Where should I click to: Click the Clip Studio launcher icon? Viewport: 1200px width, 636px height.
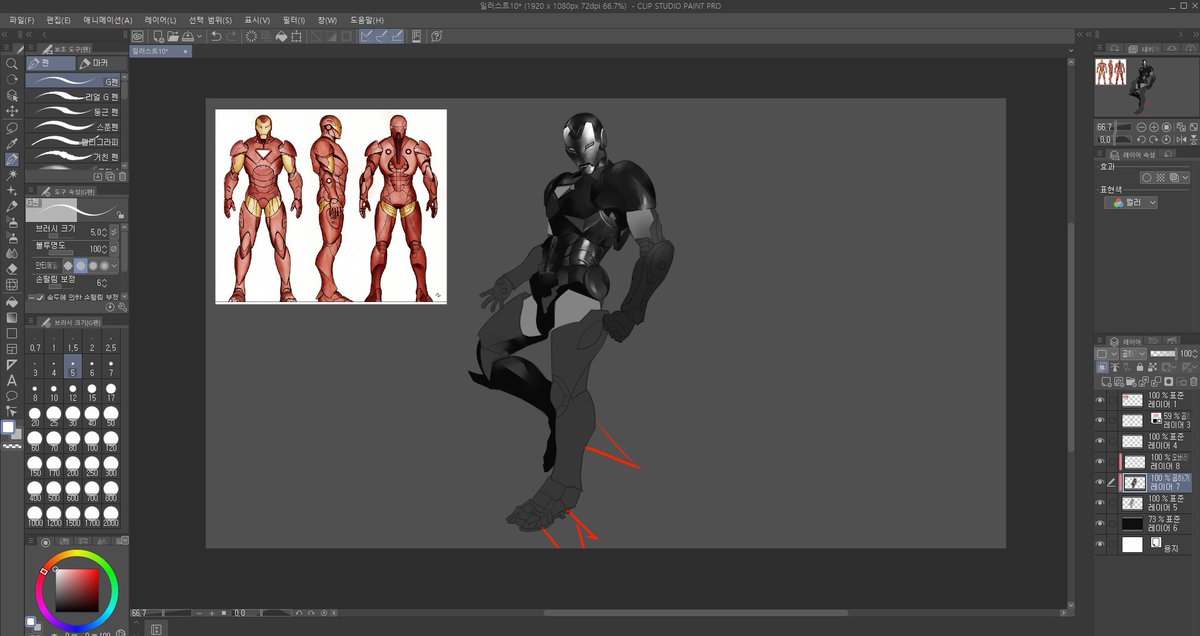(138, 36)
